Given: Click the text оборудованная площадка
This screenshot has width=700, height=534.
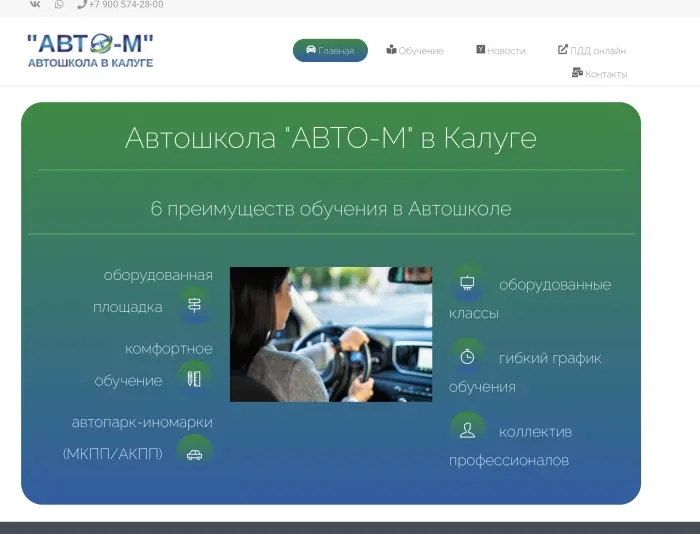Looking at the screenshot, I should tap(153, 291).
